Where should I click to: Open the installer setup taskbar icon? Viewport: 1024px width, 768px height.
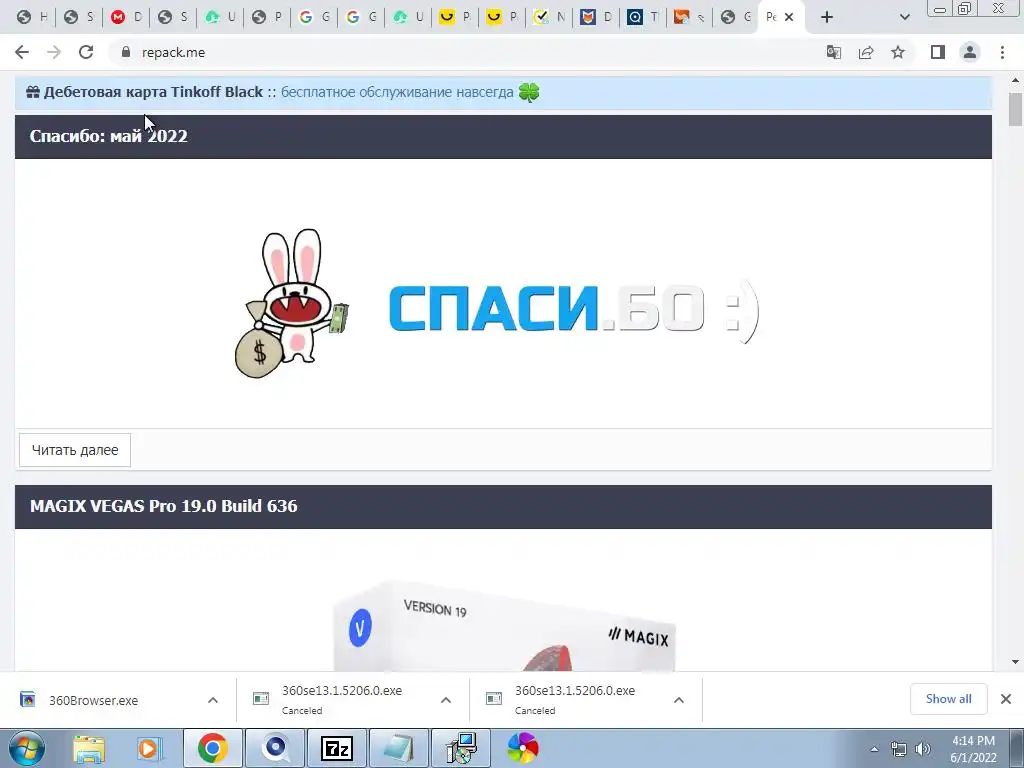pyautogui.click(x=461, y=748)
